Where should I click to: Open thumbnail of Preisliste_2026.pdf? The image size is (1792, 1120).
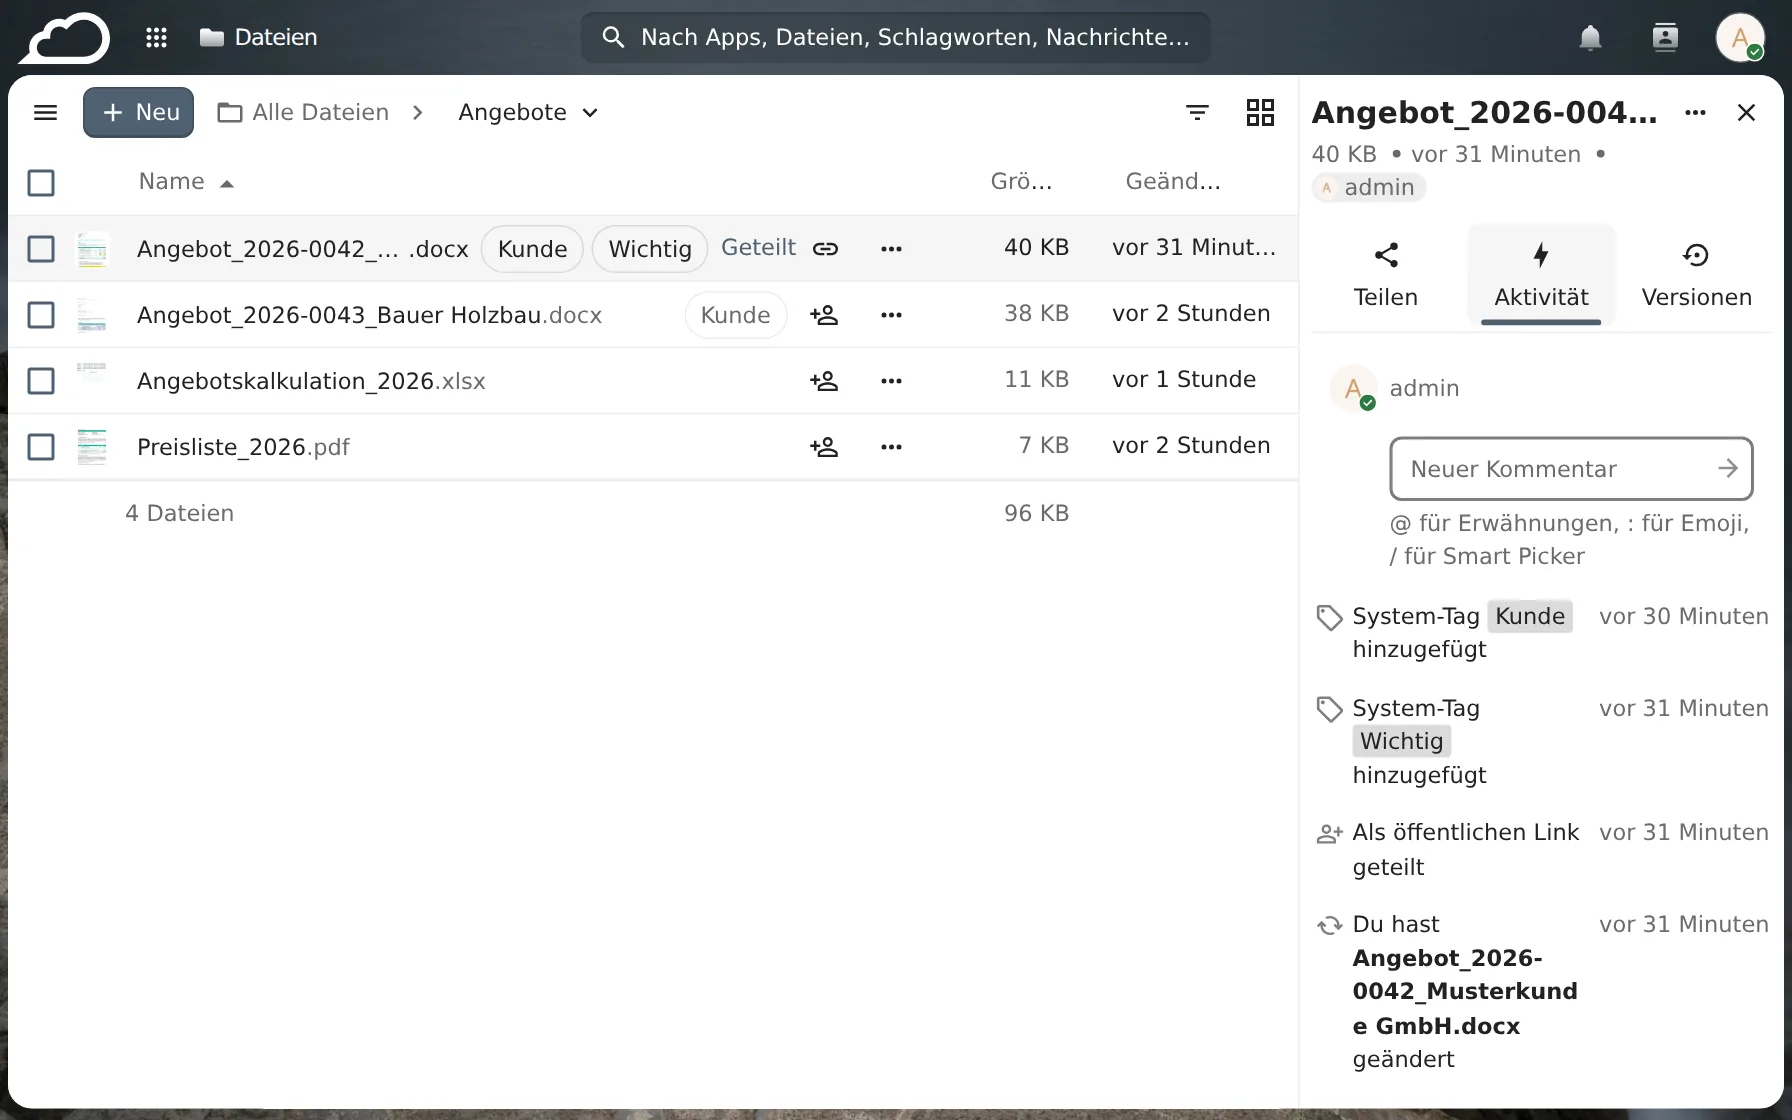pyautogui.click(x=92, y=447)
